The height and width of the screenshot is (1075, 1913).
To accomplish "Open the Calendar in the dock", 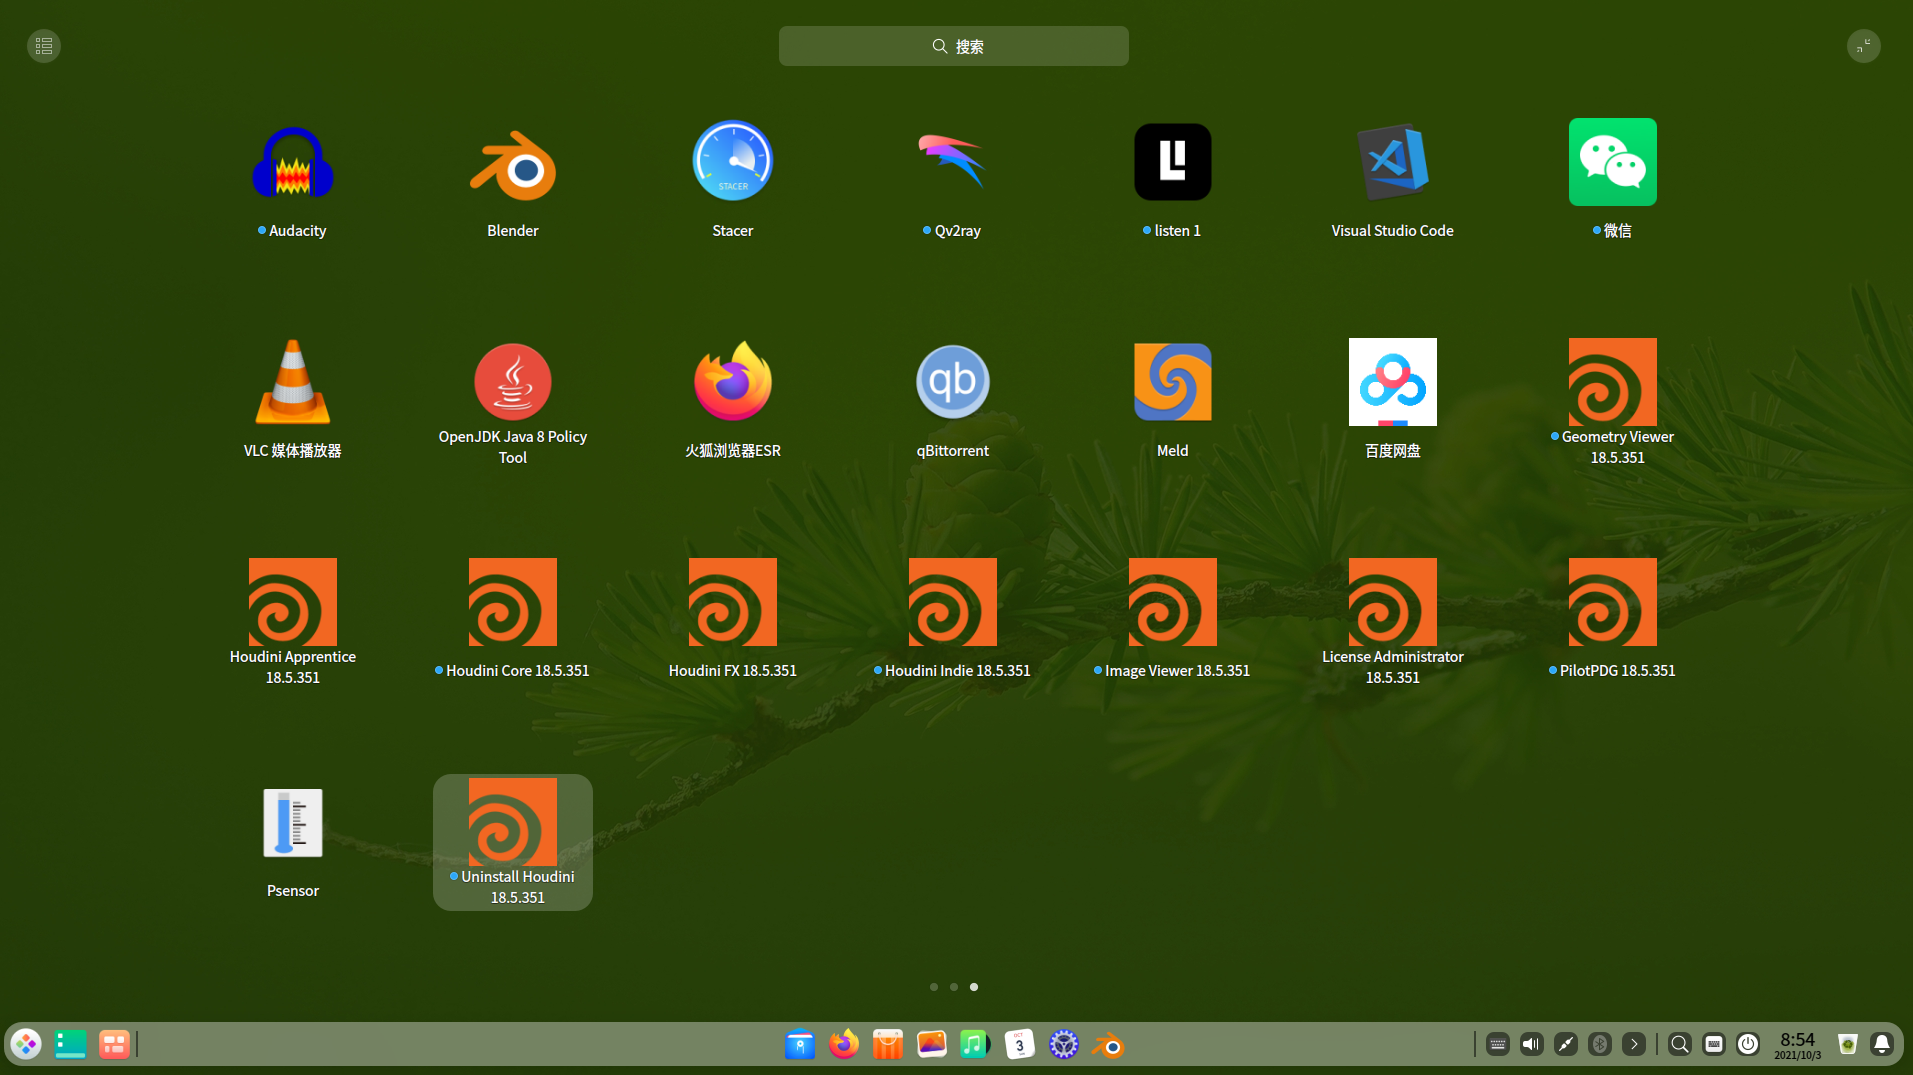I will pyautogui.click(x=1019, y=1045).
